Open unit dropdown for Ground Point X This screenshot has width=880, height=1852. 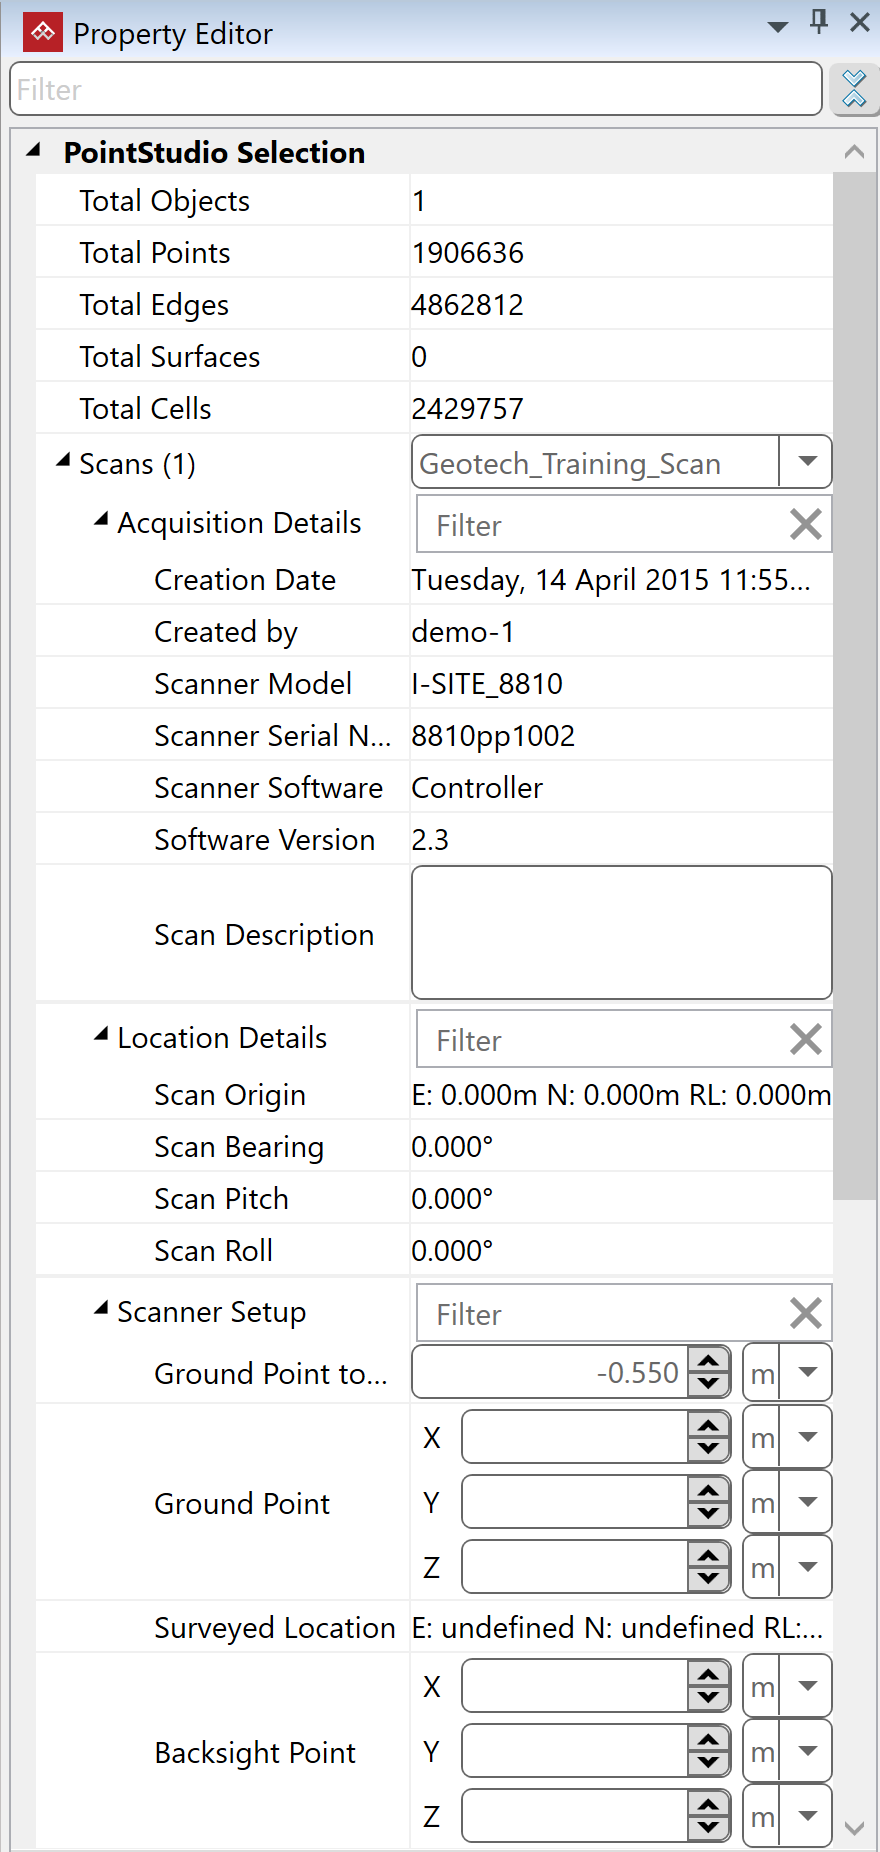[x=807, y=1438]
